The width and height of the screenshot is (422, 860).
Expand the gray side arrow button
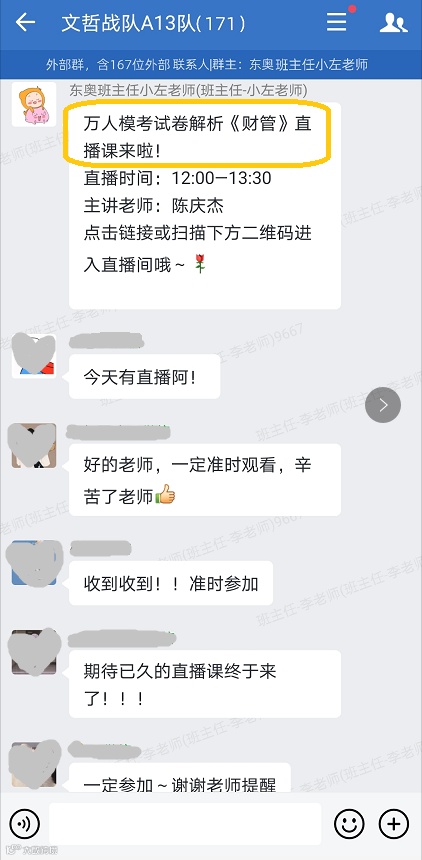pyautogui.click(x=383, y=405)
